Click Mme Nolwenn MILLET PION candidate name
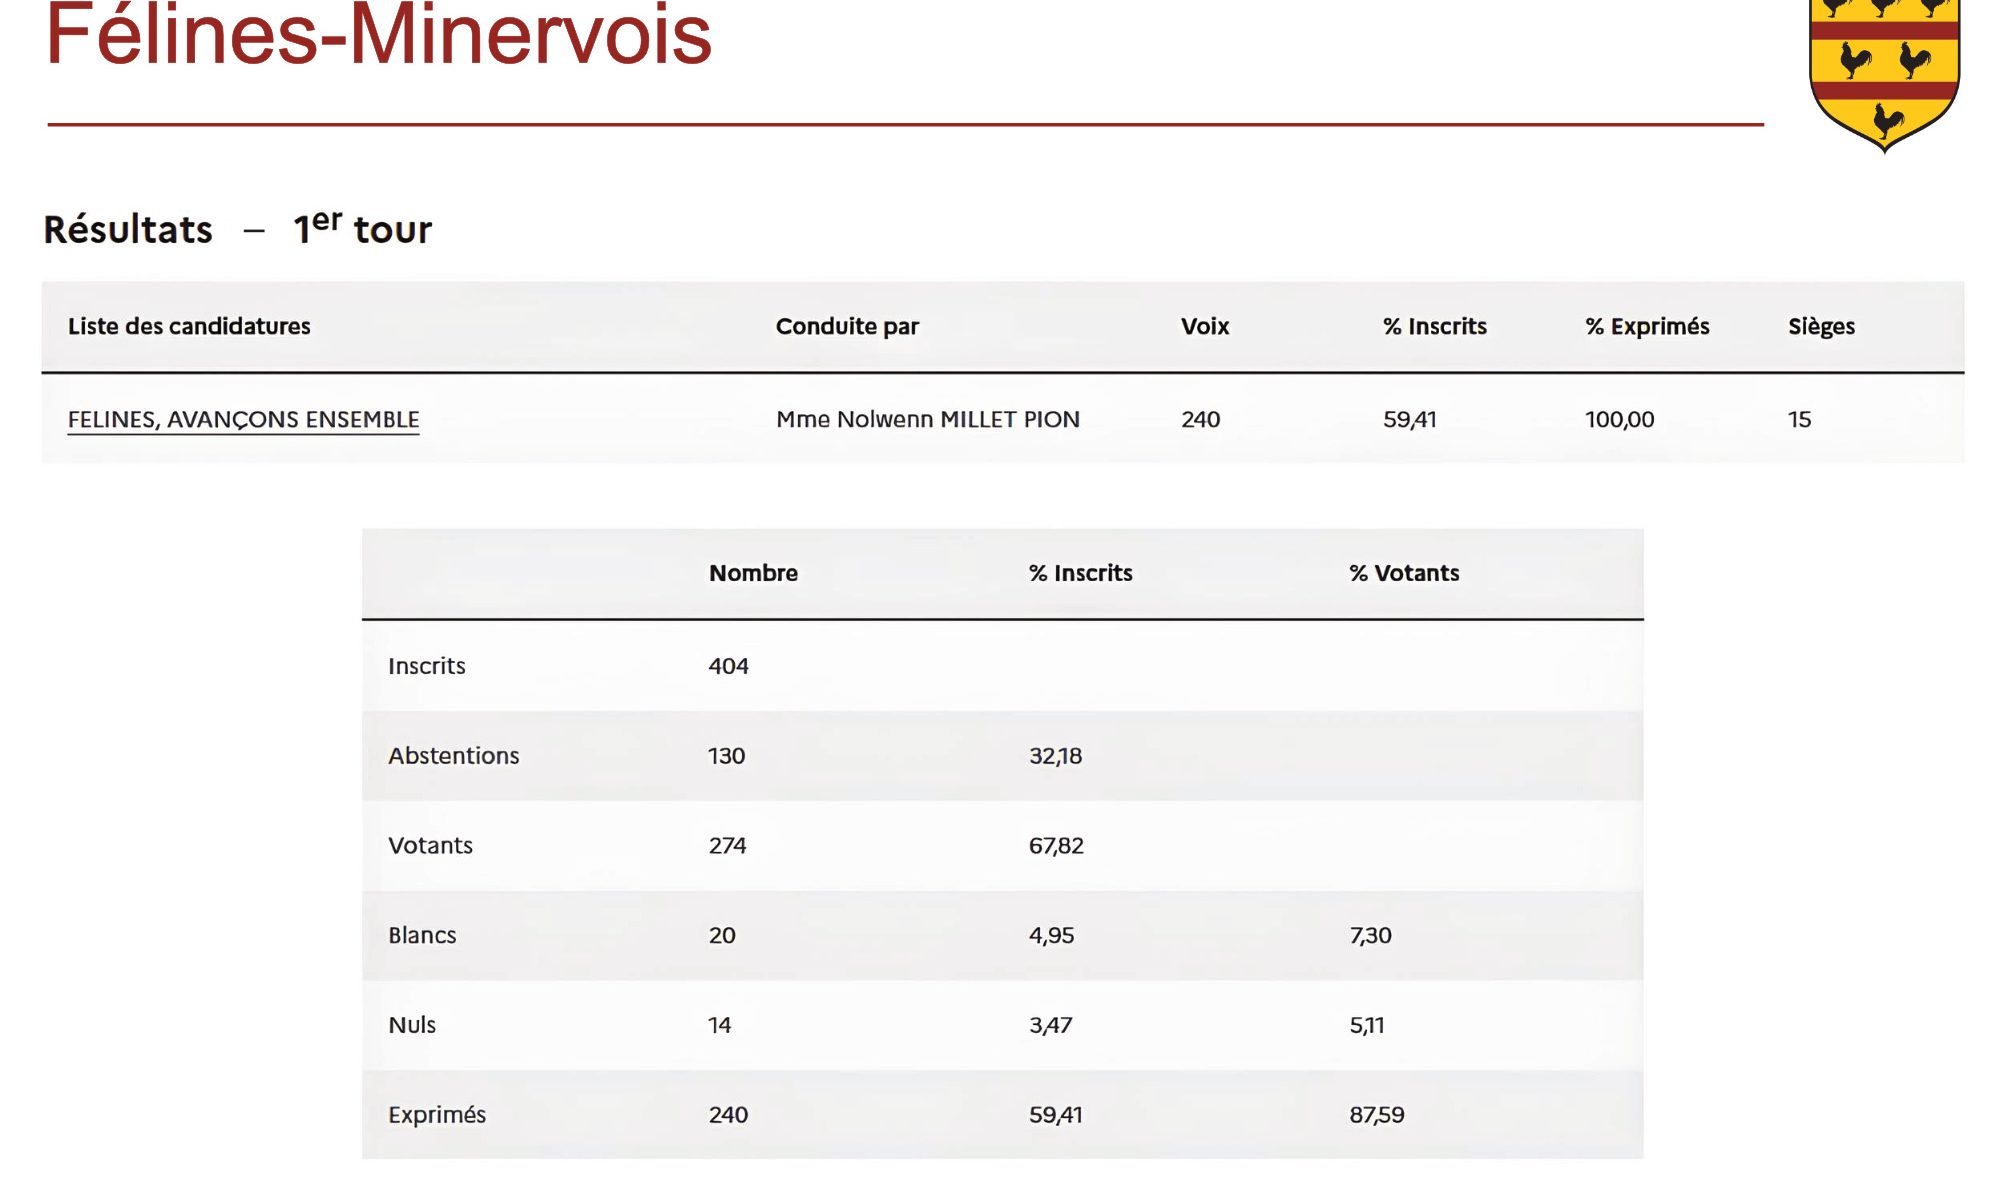The image size is (2000, 1200). tap(927, 419)
